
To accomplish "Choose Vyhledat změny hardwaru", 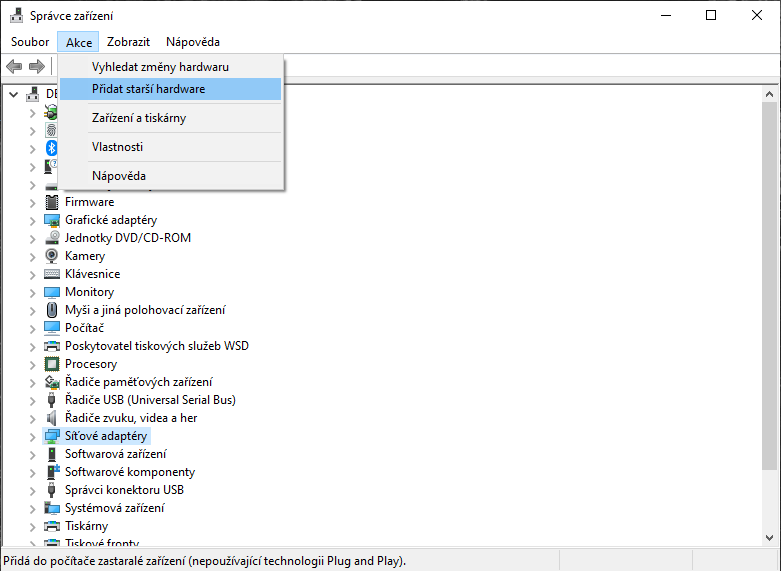I will pos(170,67).
